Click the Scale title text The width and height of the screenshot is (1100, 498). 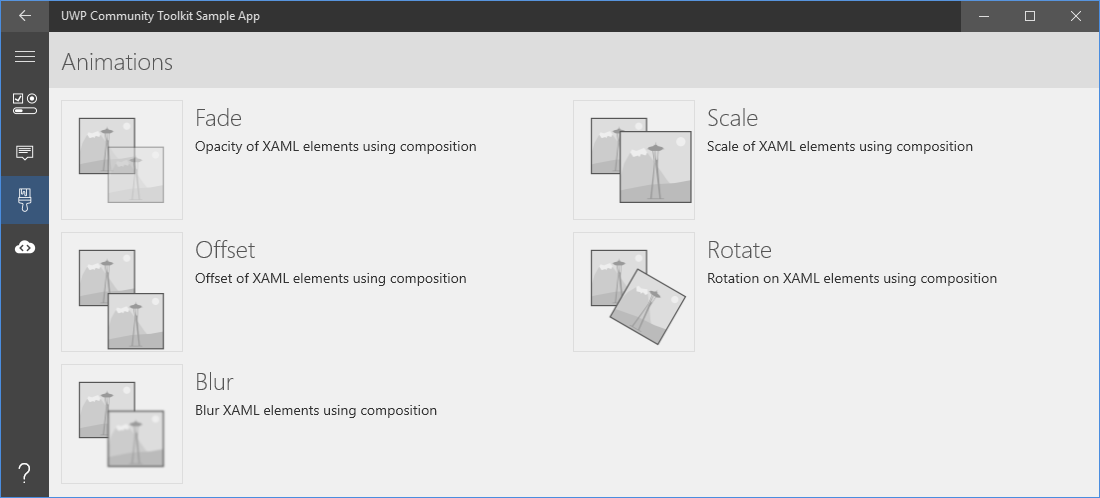(x=732, y=118)
